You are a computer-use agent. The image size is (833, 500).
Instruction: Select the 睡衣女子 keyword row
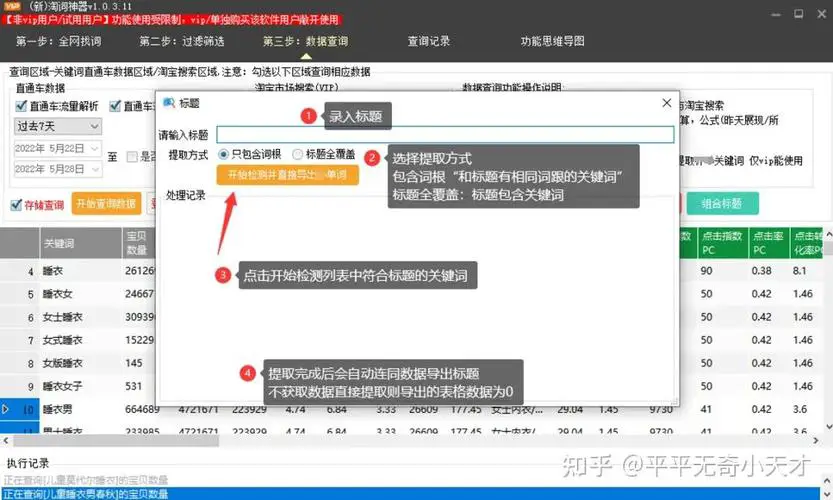pyautogui.click(x=63, y=386)
